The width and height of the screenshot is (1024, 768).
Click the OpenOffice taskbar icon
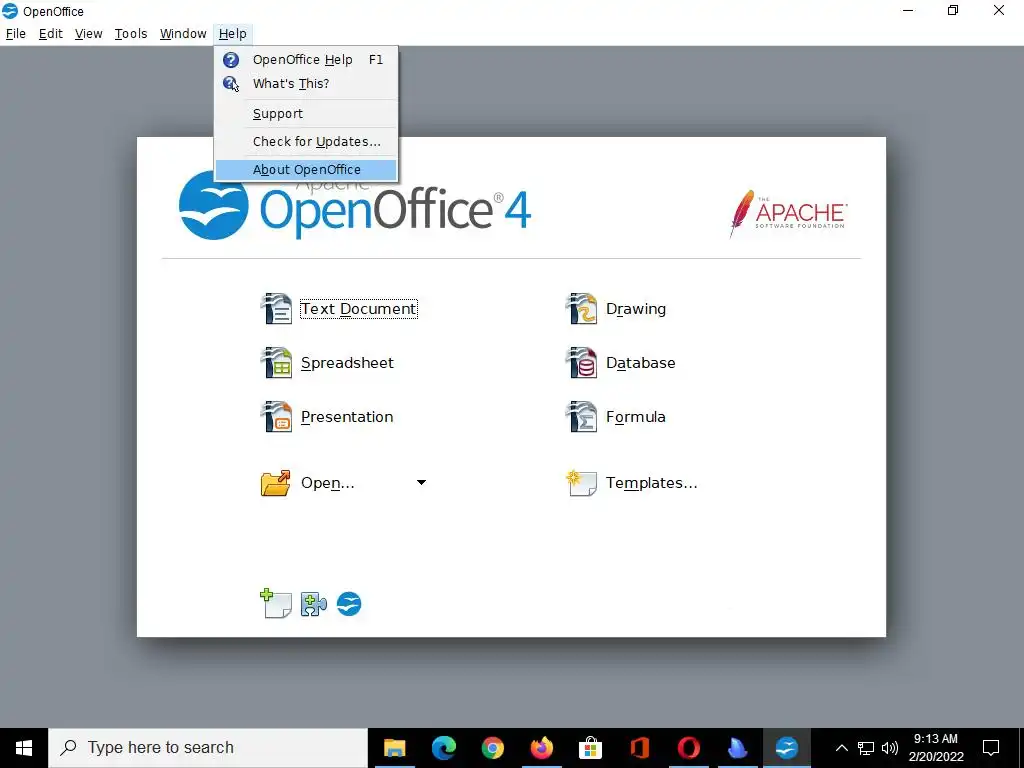(787, 748)
